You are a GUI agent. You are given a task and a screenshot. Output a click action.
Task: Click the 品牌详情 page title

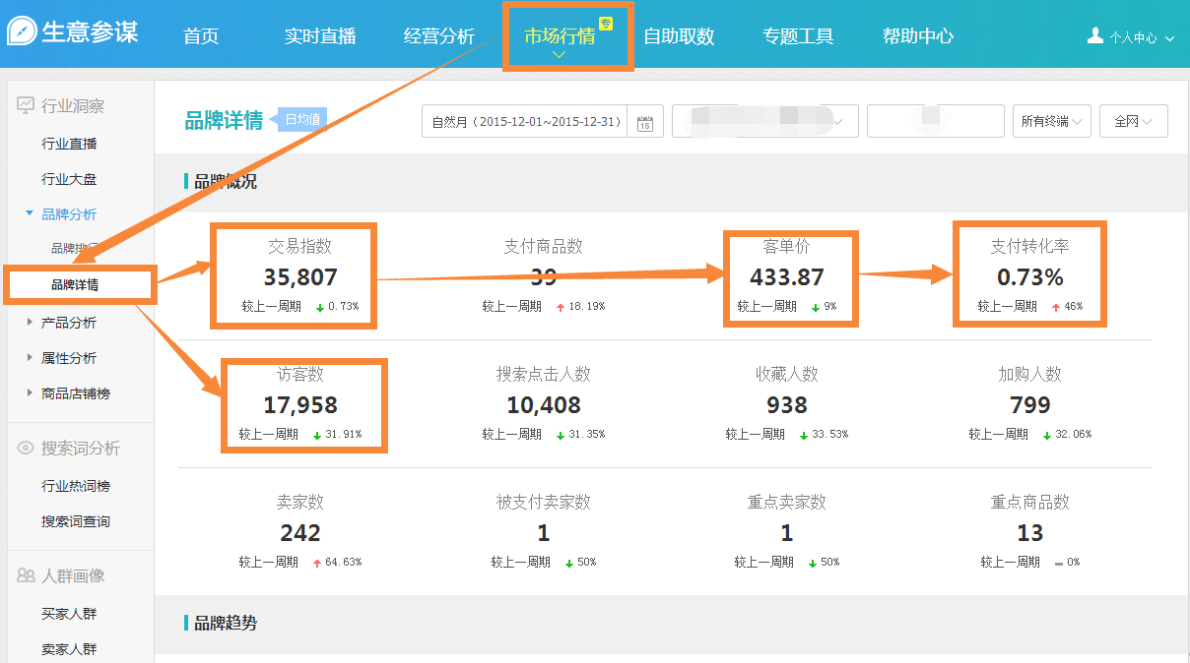pyautogui.click(x=224, y=120)
